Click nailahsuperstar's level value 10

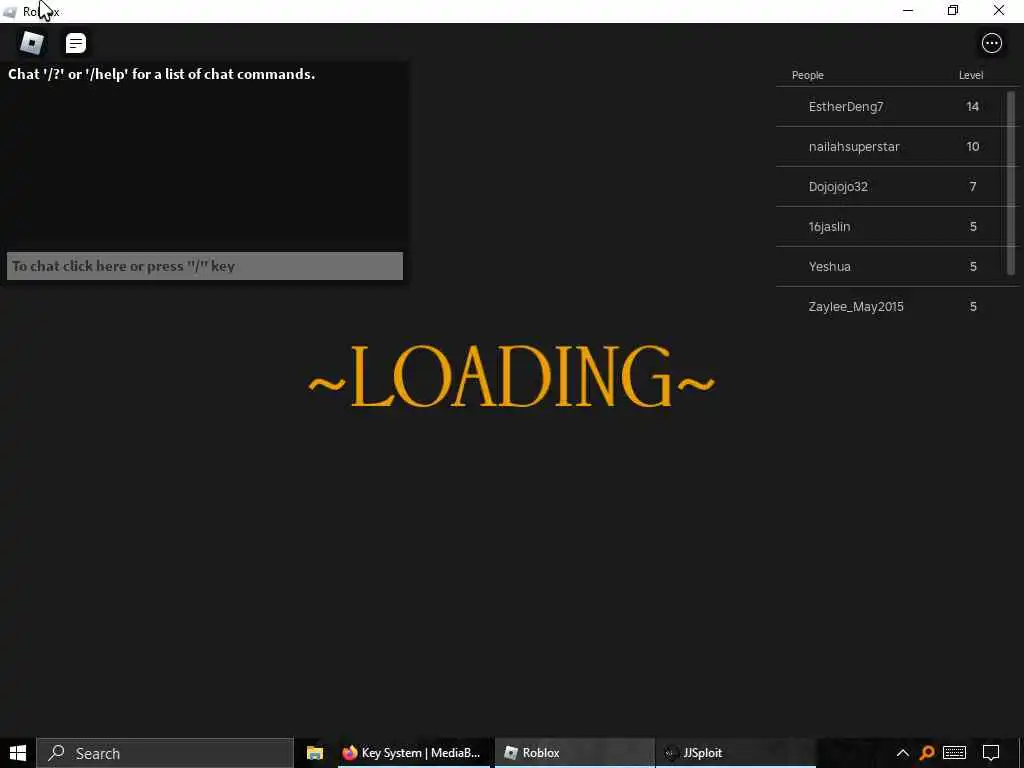(x=972, y=146)
